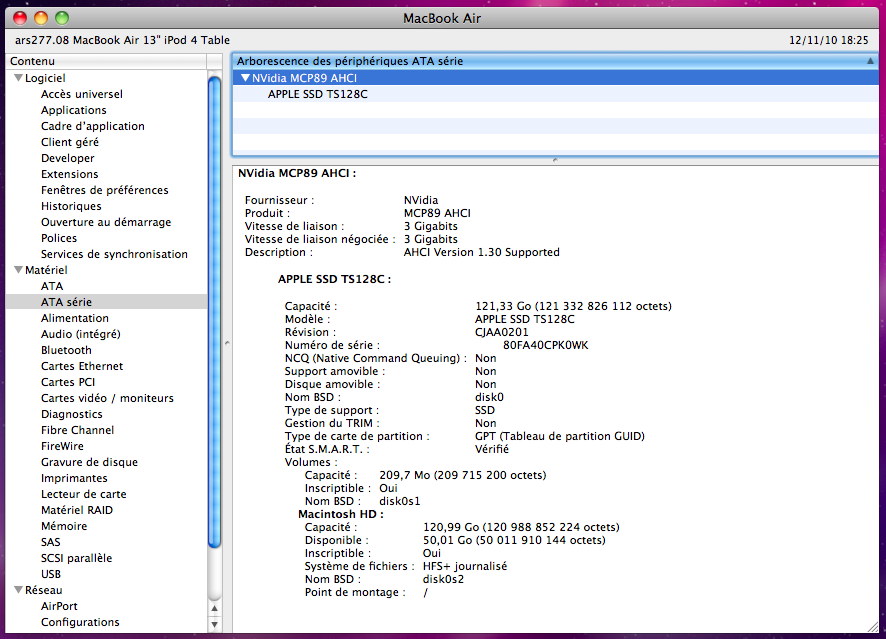Select Accès universel in the sidebar
Screen dimensions: 886x639
81,94
